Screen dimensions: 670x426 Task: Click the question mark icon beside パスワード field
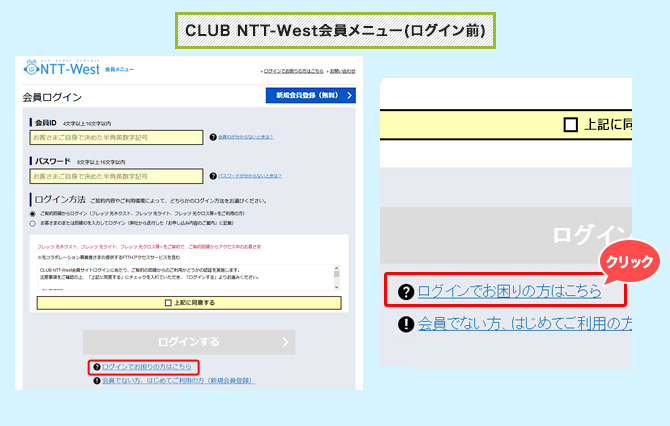pyautogui.click(x=213, y=176)
